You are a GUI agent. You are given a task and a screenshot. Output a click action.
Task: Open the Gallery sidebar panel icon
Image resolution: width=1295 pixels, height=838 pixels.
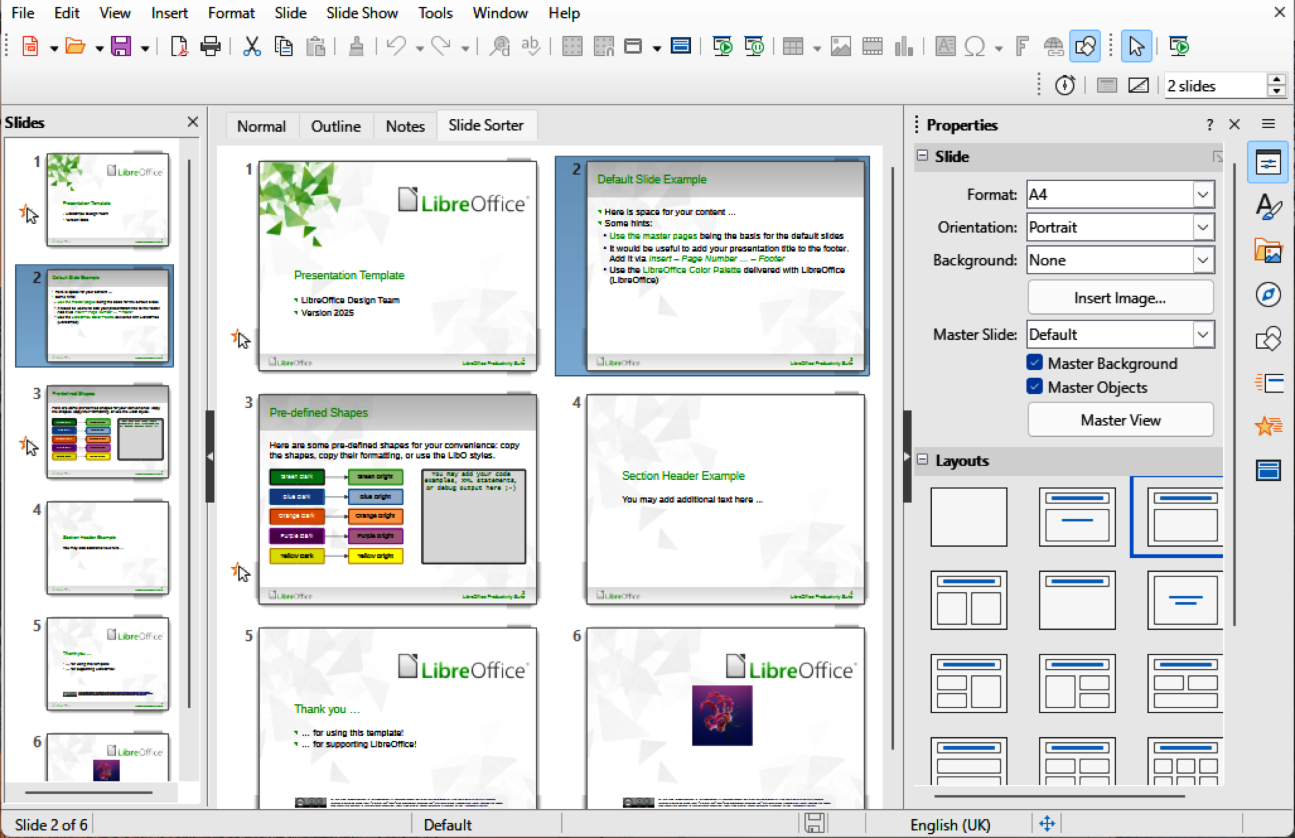point(1268,251)
